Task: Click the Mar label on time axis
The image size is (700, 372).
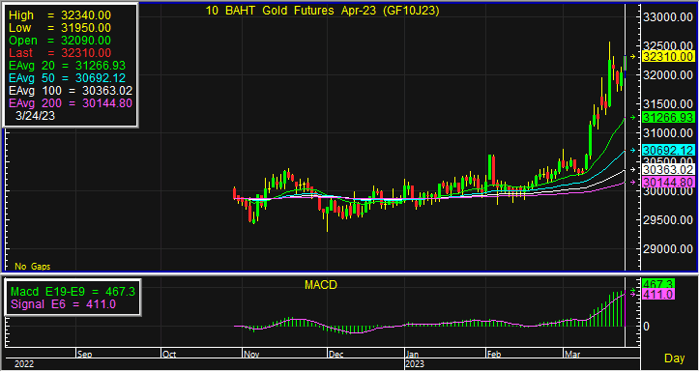Action: point(572,355)
